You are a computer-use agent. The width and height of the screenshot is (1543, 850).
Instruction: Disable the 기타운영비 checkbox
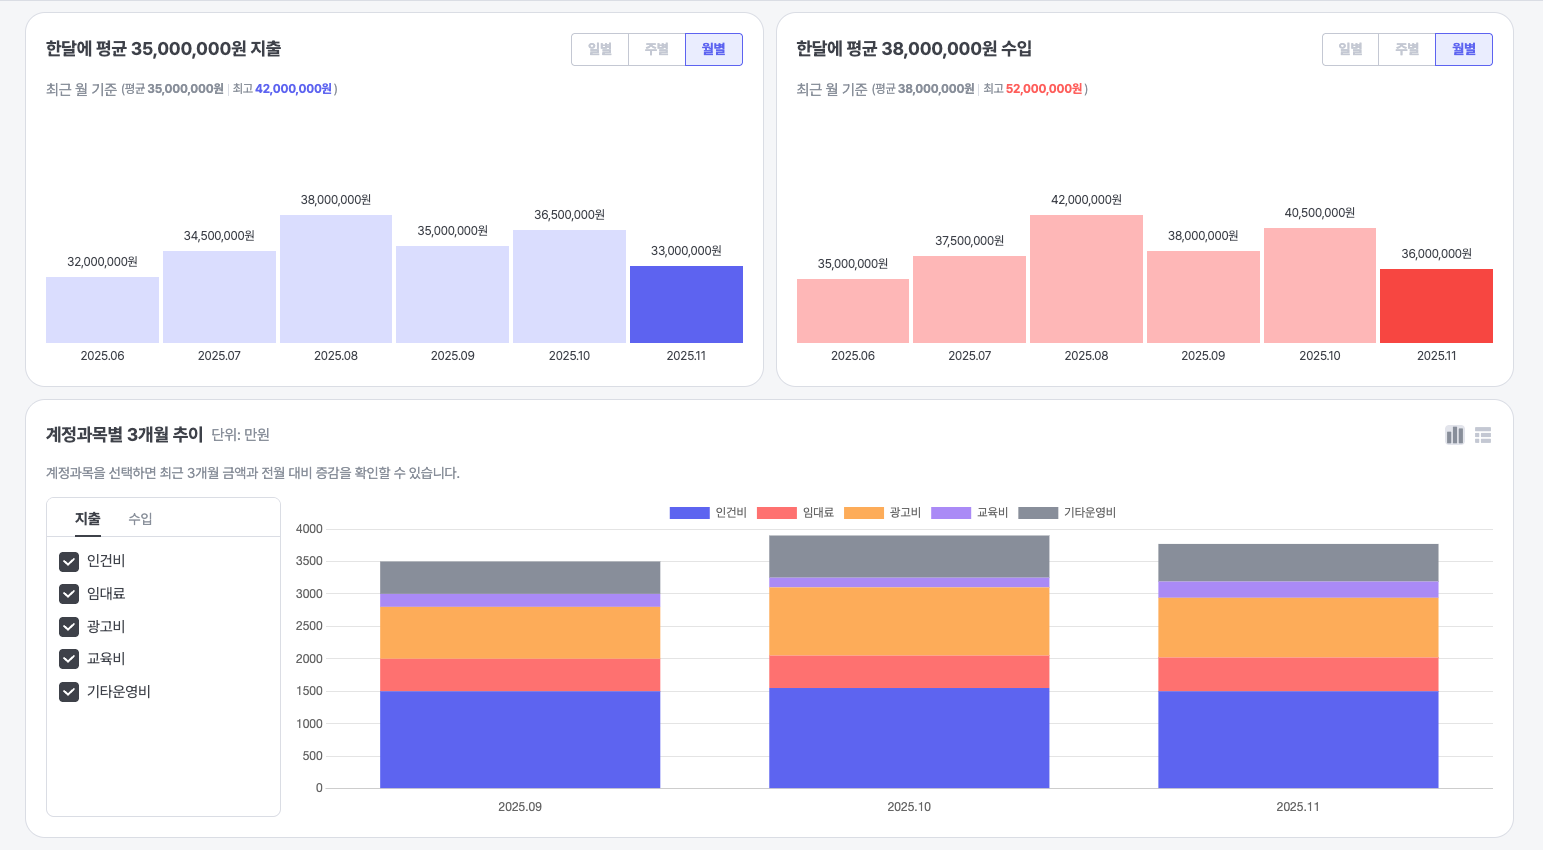point(69,692)
